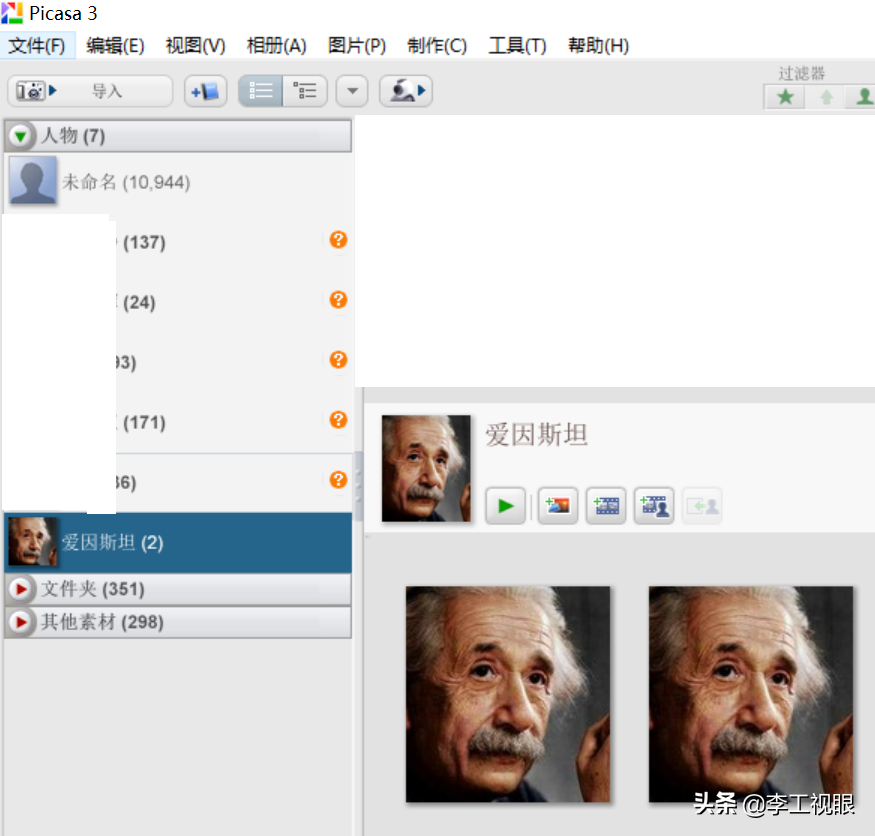The image size is (875, 836).
Task: Expand the 文件夹 (351) section
Action: [x=21, y=589]
